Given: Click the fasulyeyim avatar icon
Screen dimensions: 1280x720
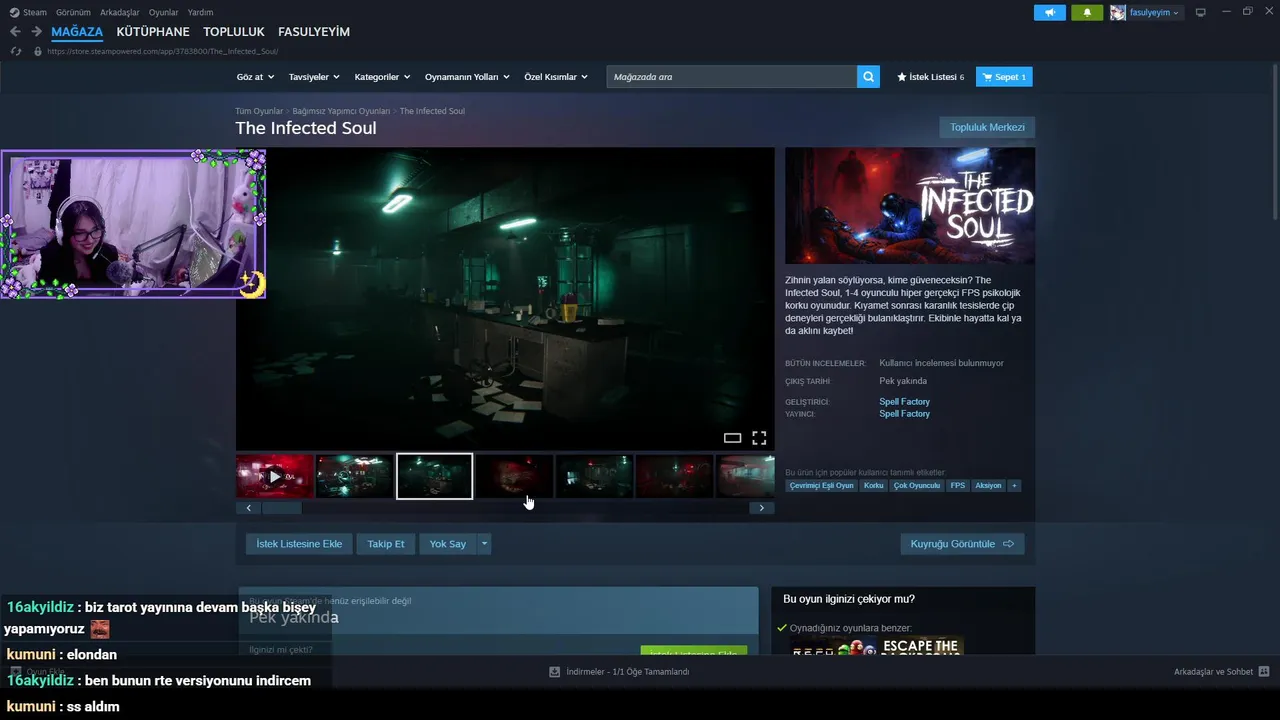Looking at the screenshot, I should click(x=1118, y=12).
